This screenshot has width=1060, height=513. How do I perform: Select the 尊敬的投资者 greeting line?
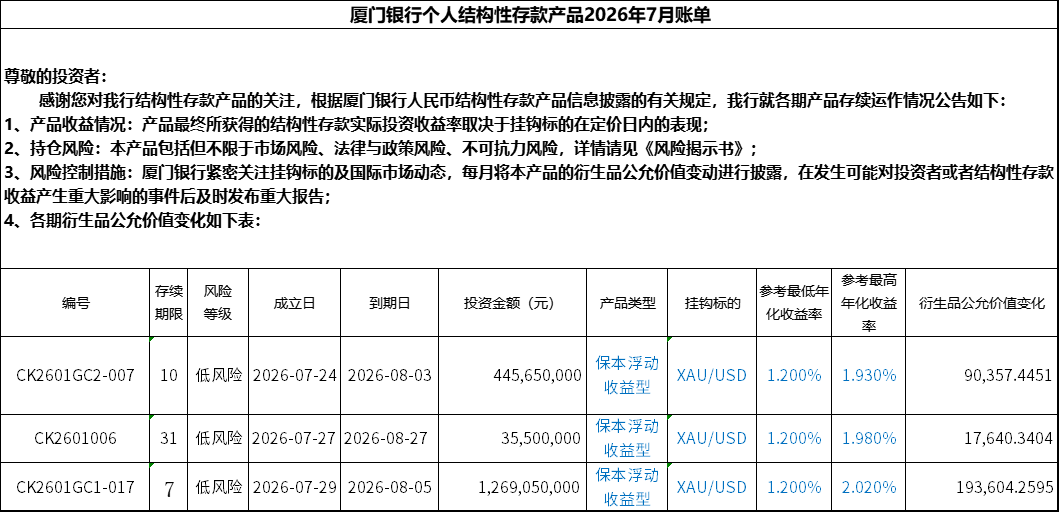tap(55, 76)
